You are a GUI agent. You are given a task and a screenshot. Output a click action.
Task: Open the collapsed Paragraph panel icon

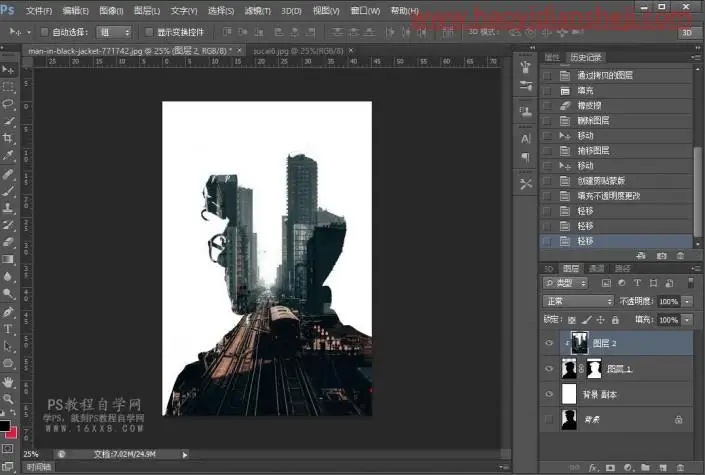pyautogui.click(x=526, y=157)
